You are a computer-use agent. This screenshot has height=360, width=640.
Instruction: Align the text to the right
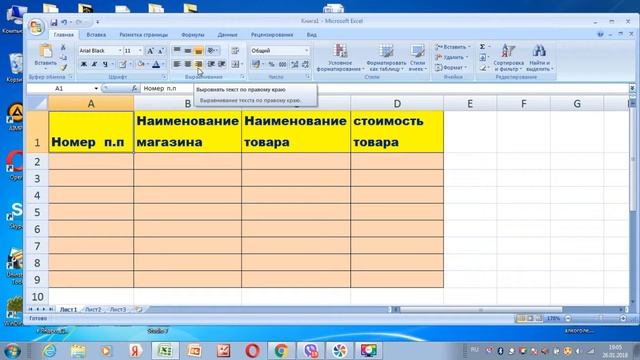(198, 64)
